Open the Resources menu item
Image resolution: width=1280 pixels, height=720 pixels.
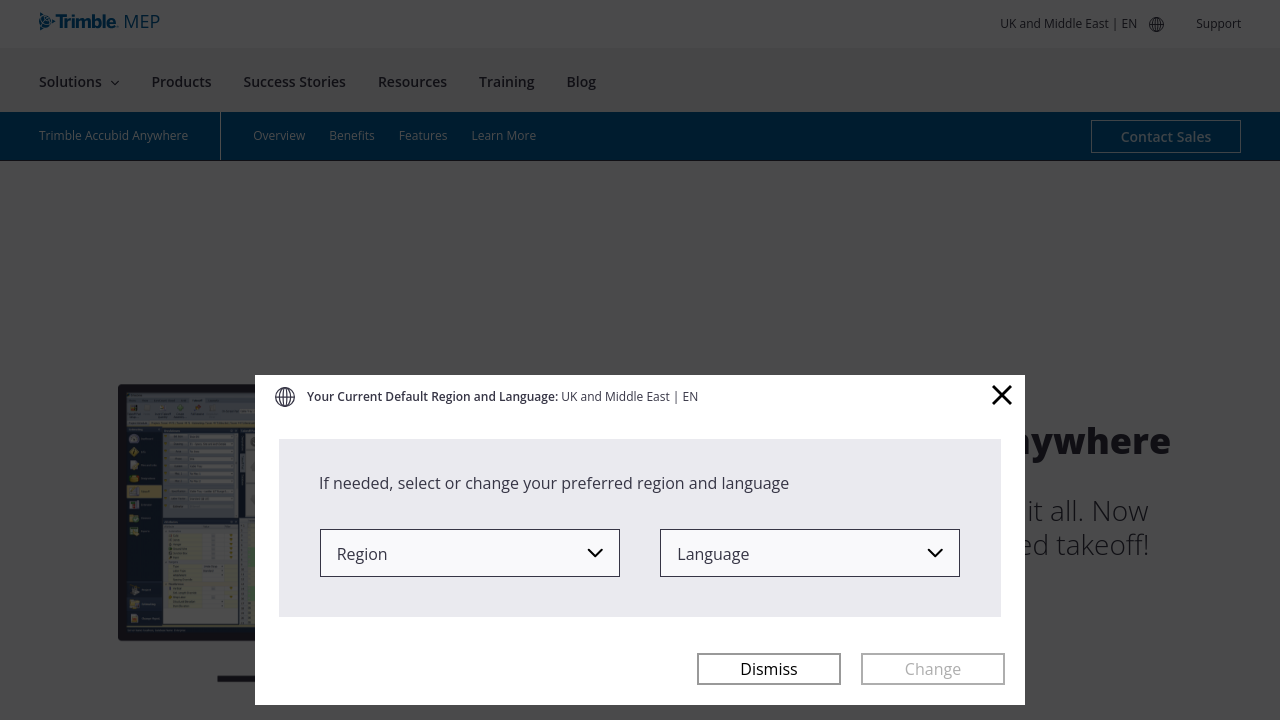click(x=412, y=82)
